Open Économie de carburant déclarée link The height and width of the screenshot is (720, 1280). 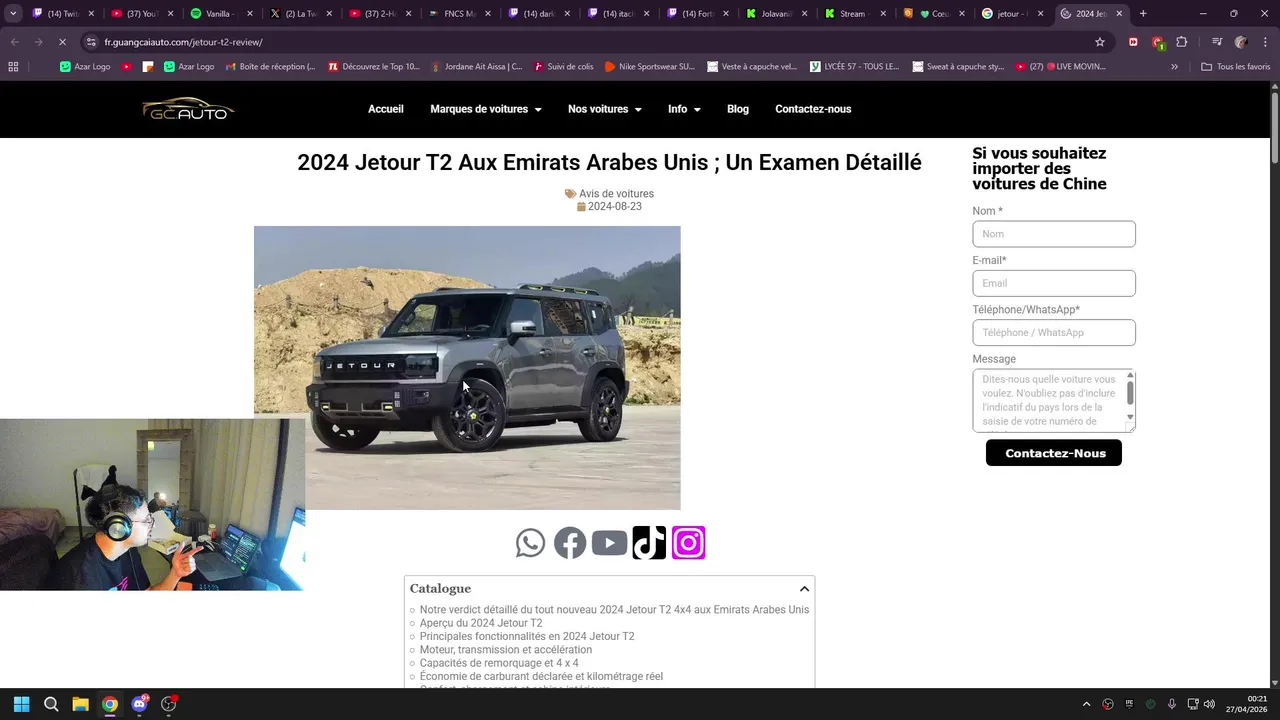pos(541,677)
